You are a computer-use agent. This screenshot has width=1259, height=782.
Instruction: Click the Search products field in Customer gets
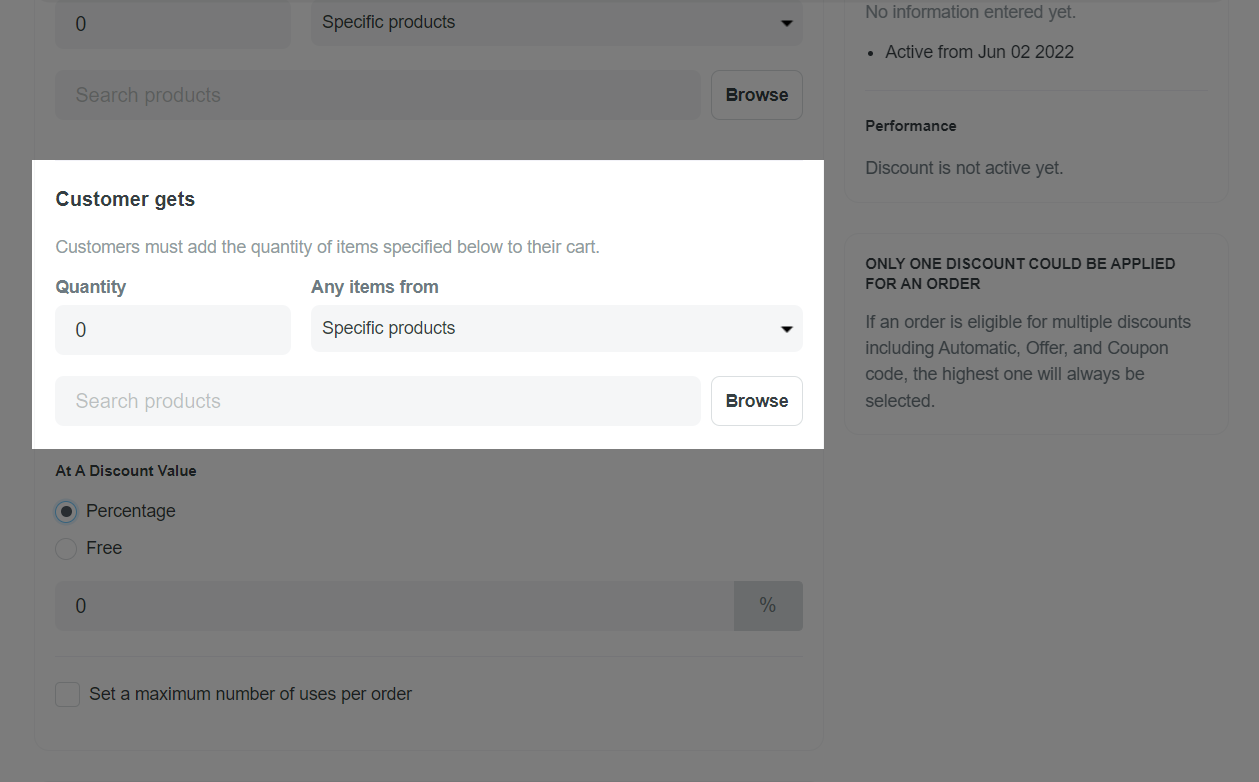378,401
